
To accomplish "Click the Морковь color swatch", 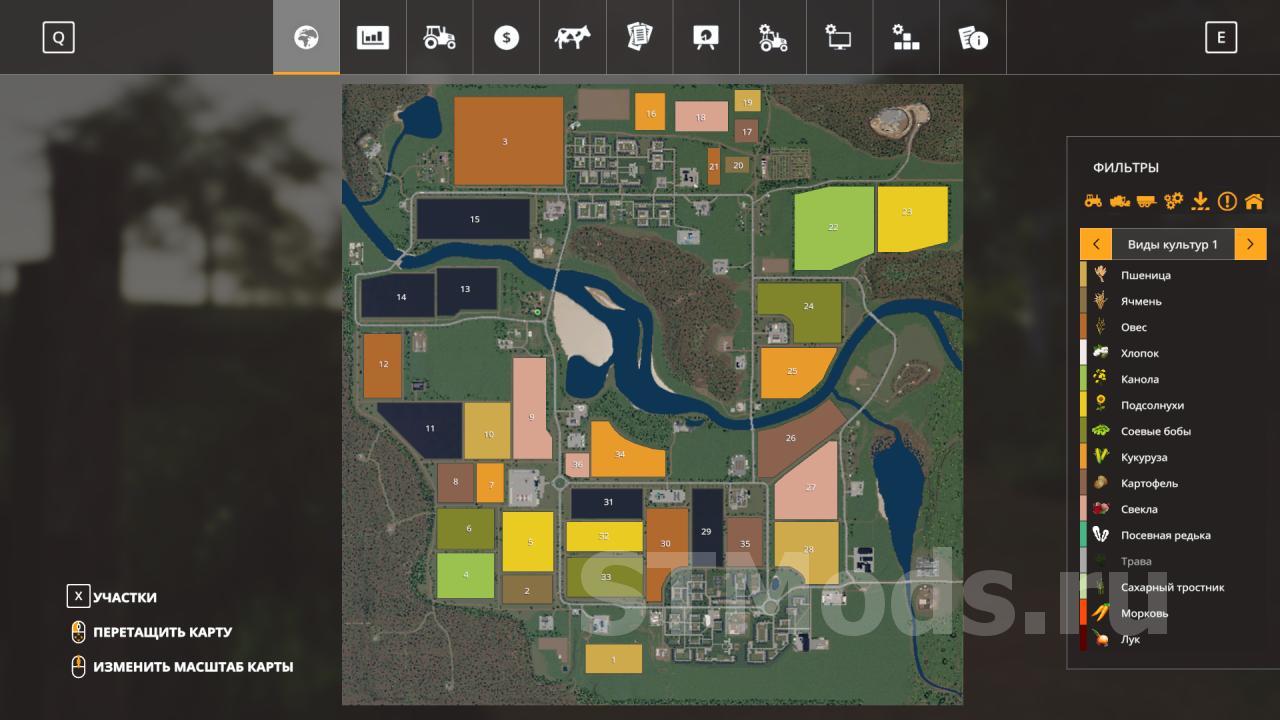I will [1083, 613].
